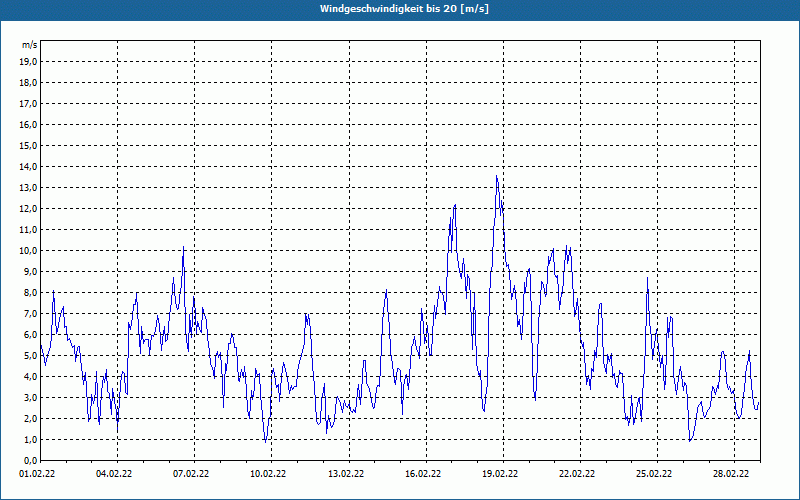Click the 10.02.22 date label
Image resolution: width=800 pixels, height=500 pixels.
tap(268, 474)
